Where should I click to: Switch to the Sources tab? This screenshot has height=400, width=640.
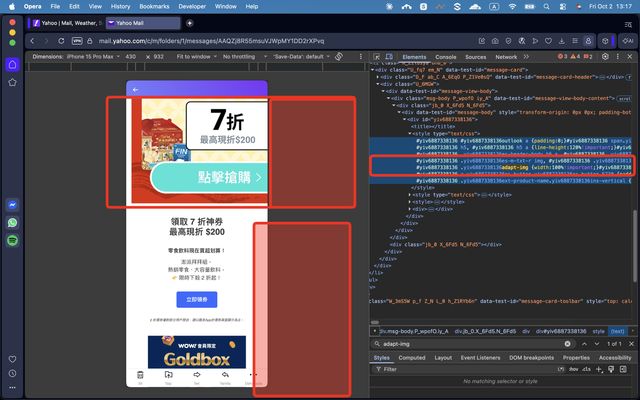tap(476, 57)
